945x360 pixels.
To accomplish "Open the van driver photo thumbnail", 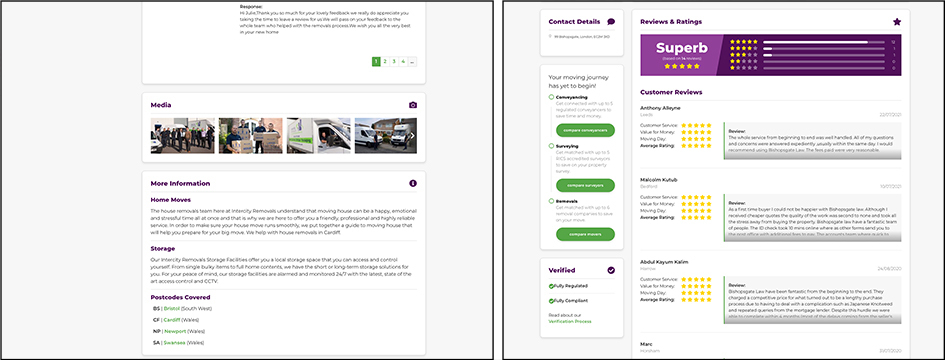I will [318, 136].
